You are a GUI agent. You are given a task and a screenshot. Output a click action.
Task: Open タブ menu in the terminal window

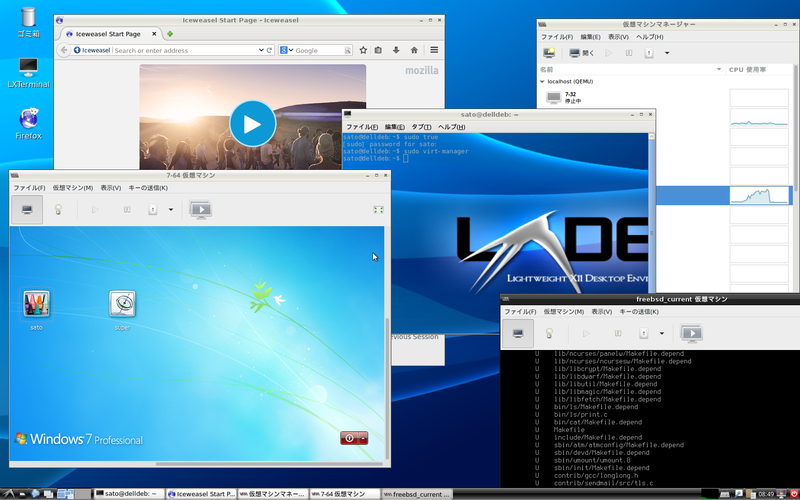click(x=421, y=127)
